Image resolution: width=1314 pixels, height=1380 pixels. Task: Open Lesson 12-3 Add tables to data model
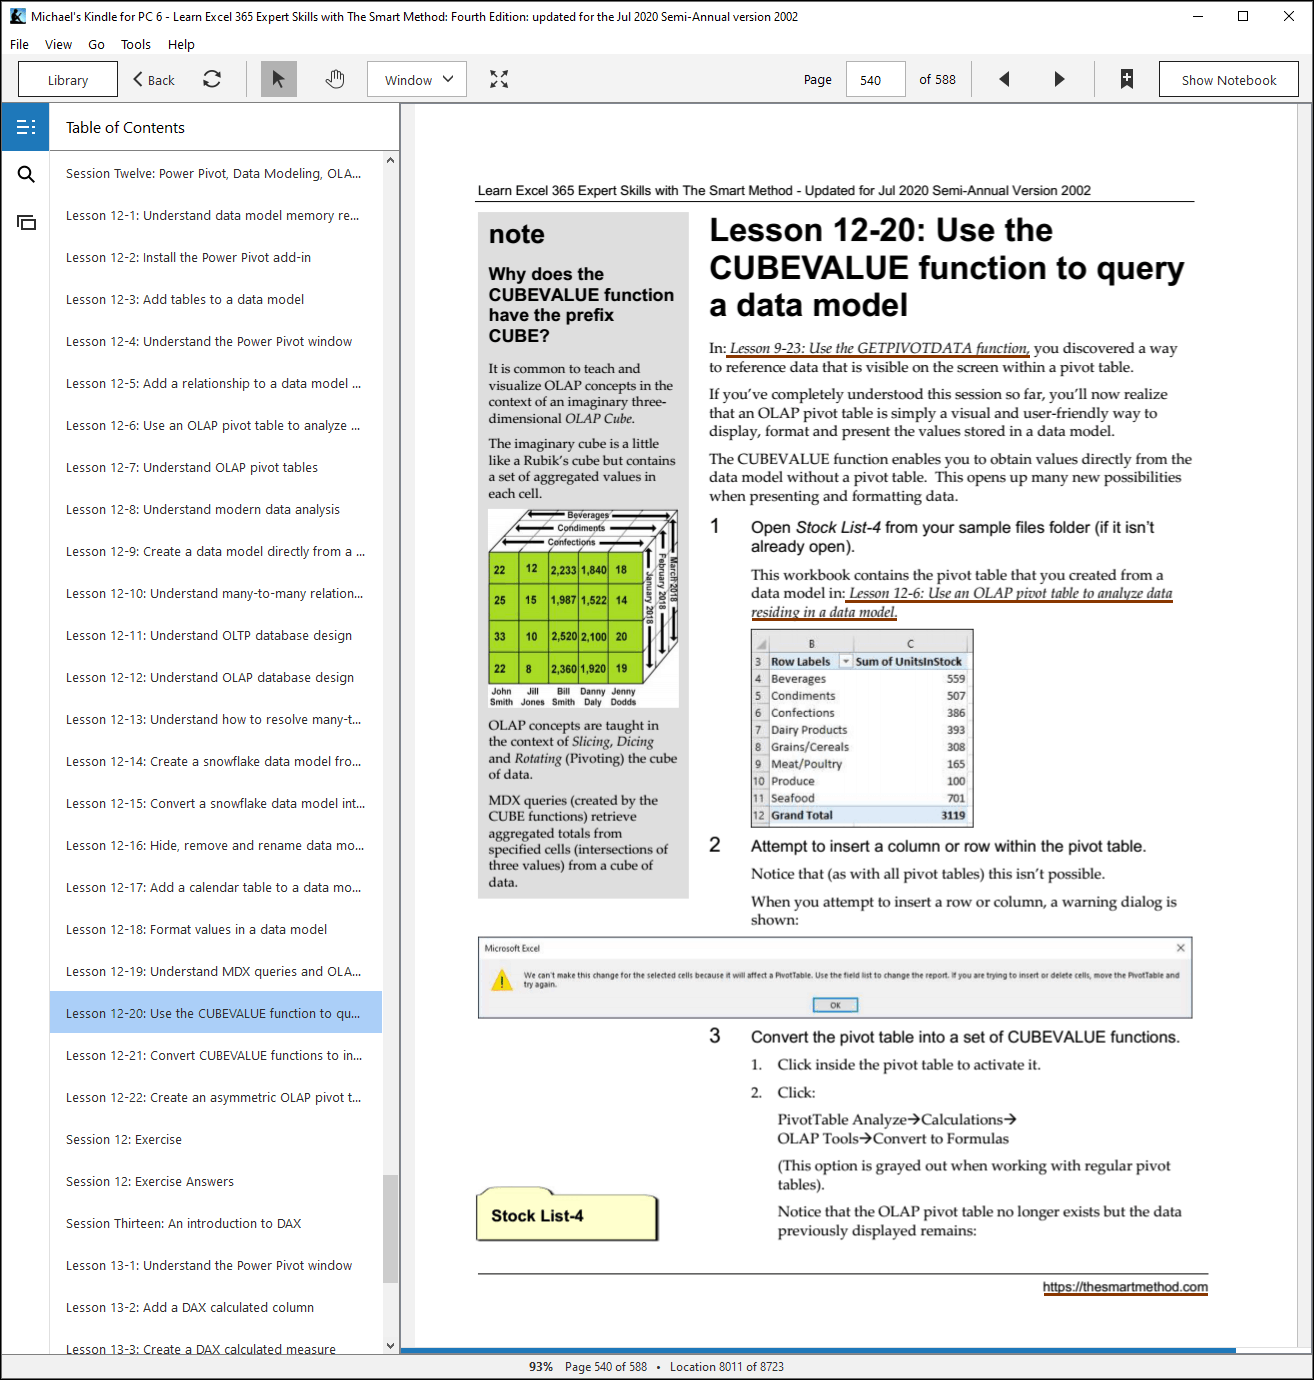(216, 299)
